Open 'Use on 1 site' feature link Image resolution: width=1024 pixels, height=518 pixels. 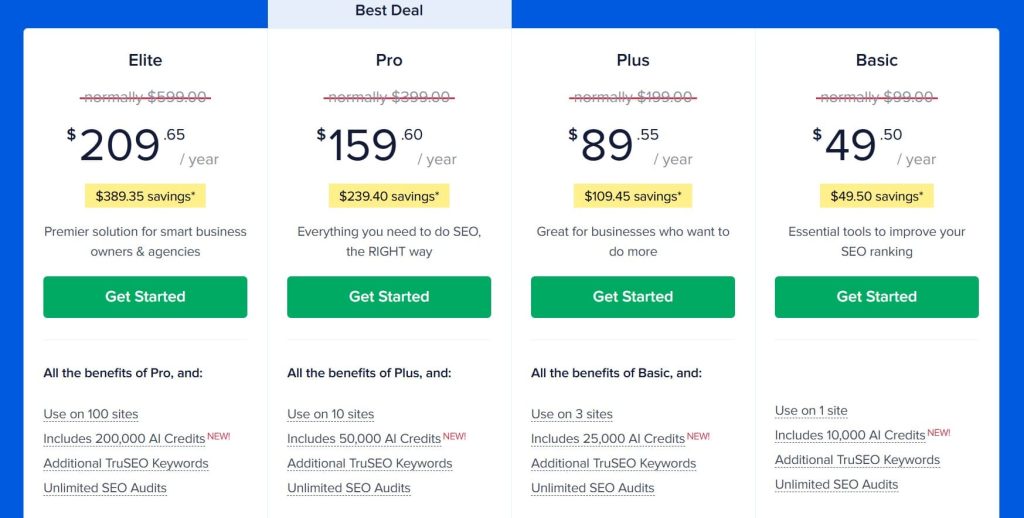[811, 411]
